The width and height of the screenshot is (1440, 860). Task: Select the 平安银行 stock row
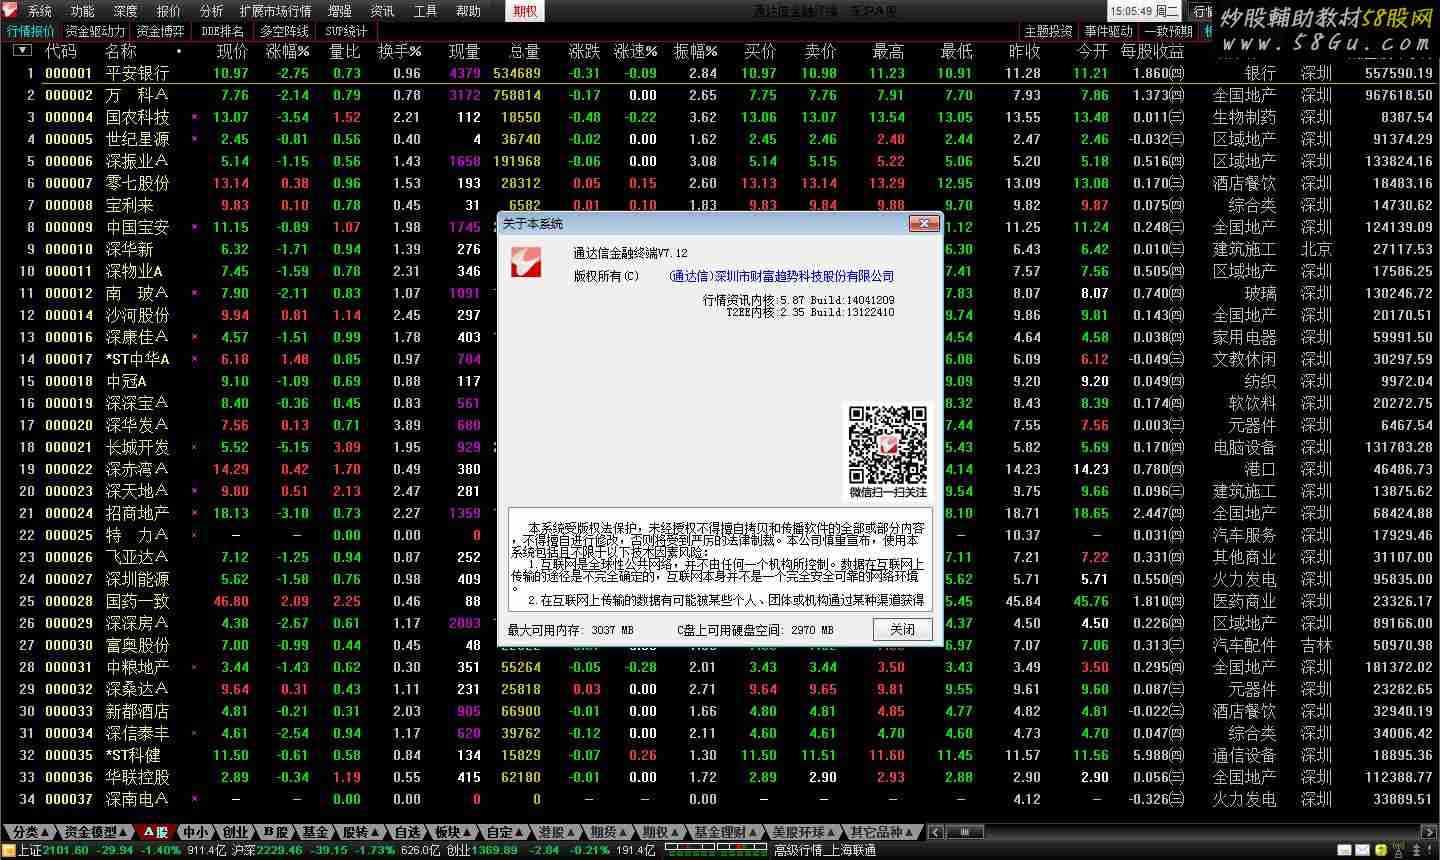720,73
